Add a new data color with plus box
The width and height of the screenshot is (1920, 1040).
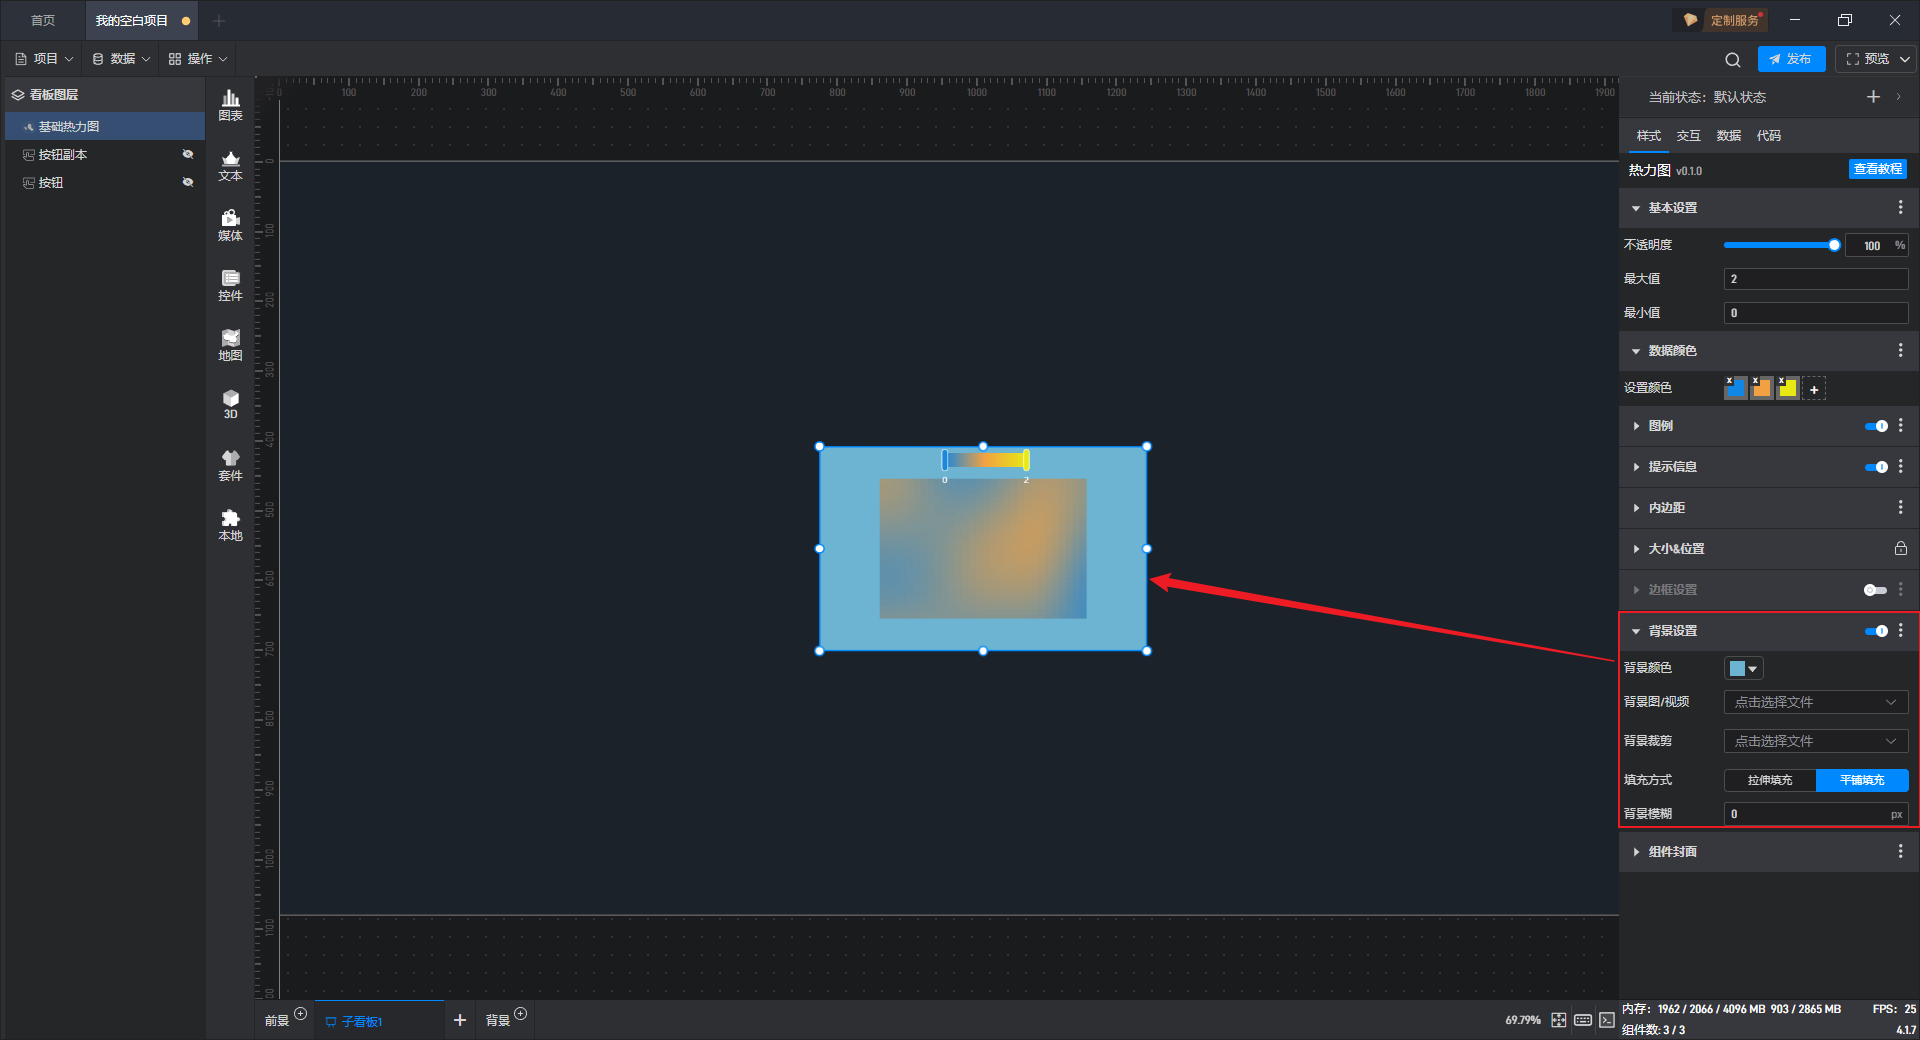[x=1814, y=388]
